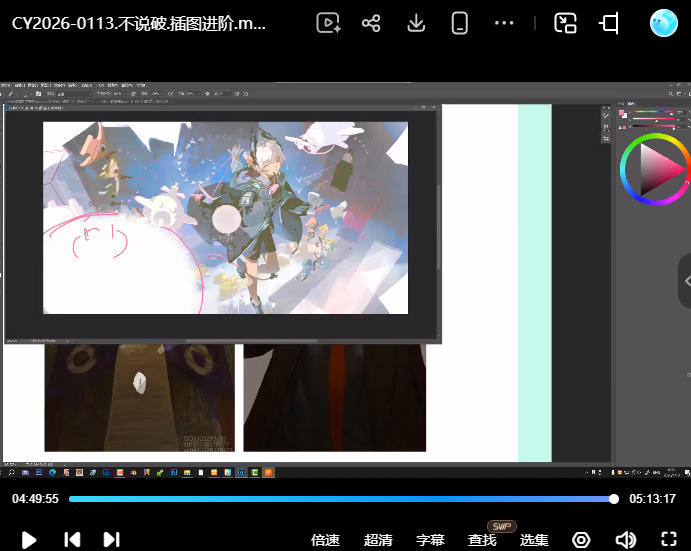Click the color wheel in the recorded painting app
Screen dimensions: 691x551
coord(655,169)
